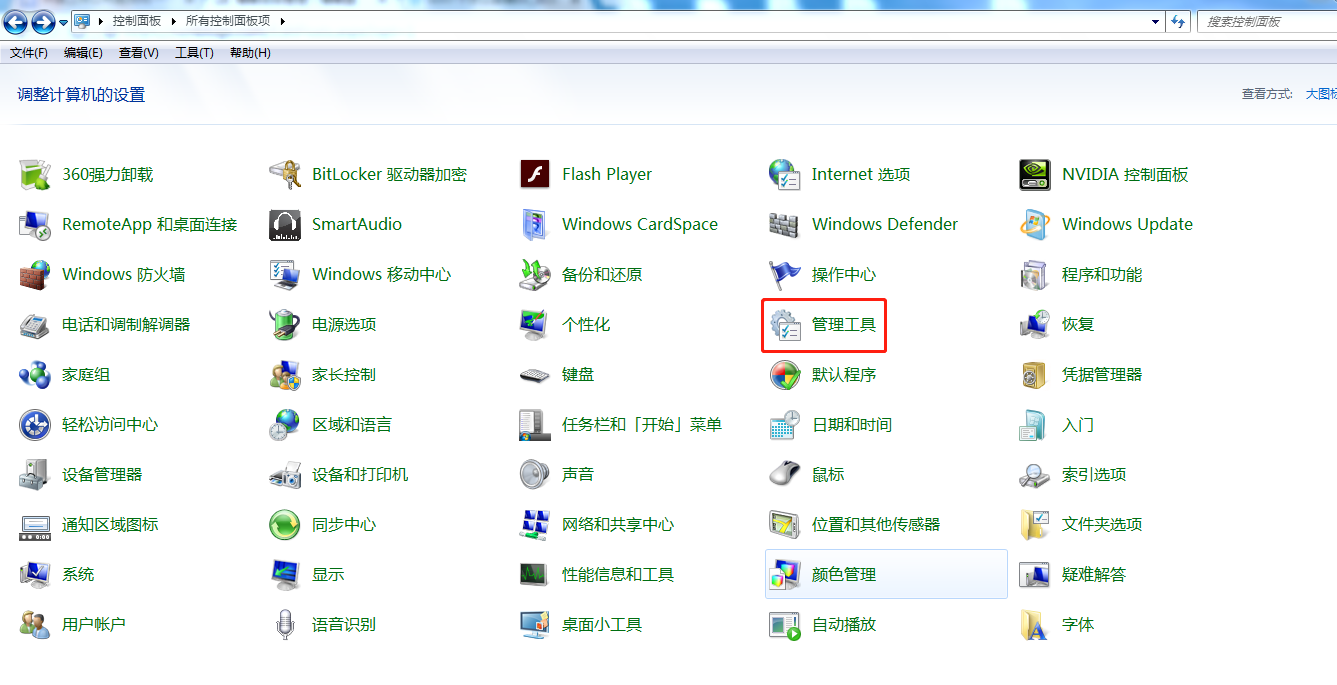Open the 个性化 icon

[535, 324]
